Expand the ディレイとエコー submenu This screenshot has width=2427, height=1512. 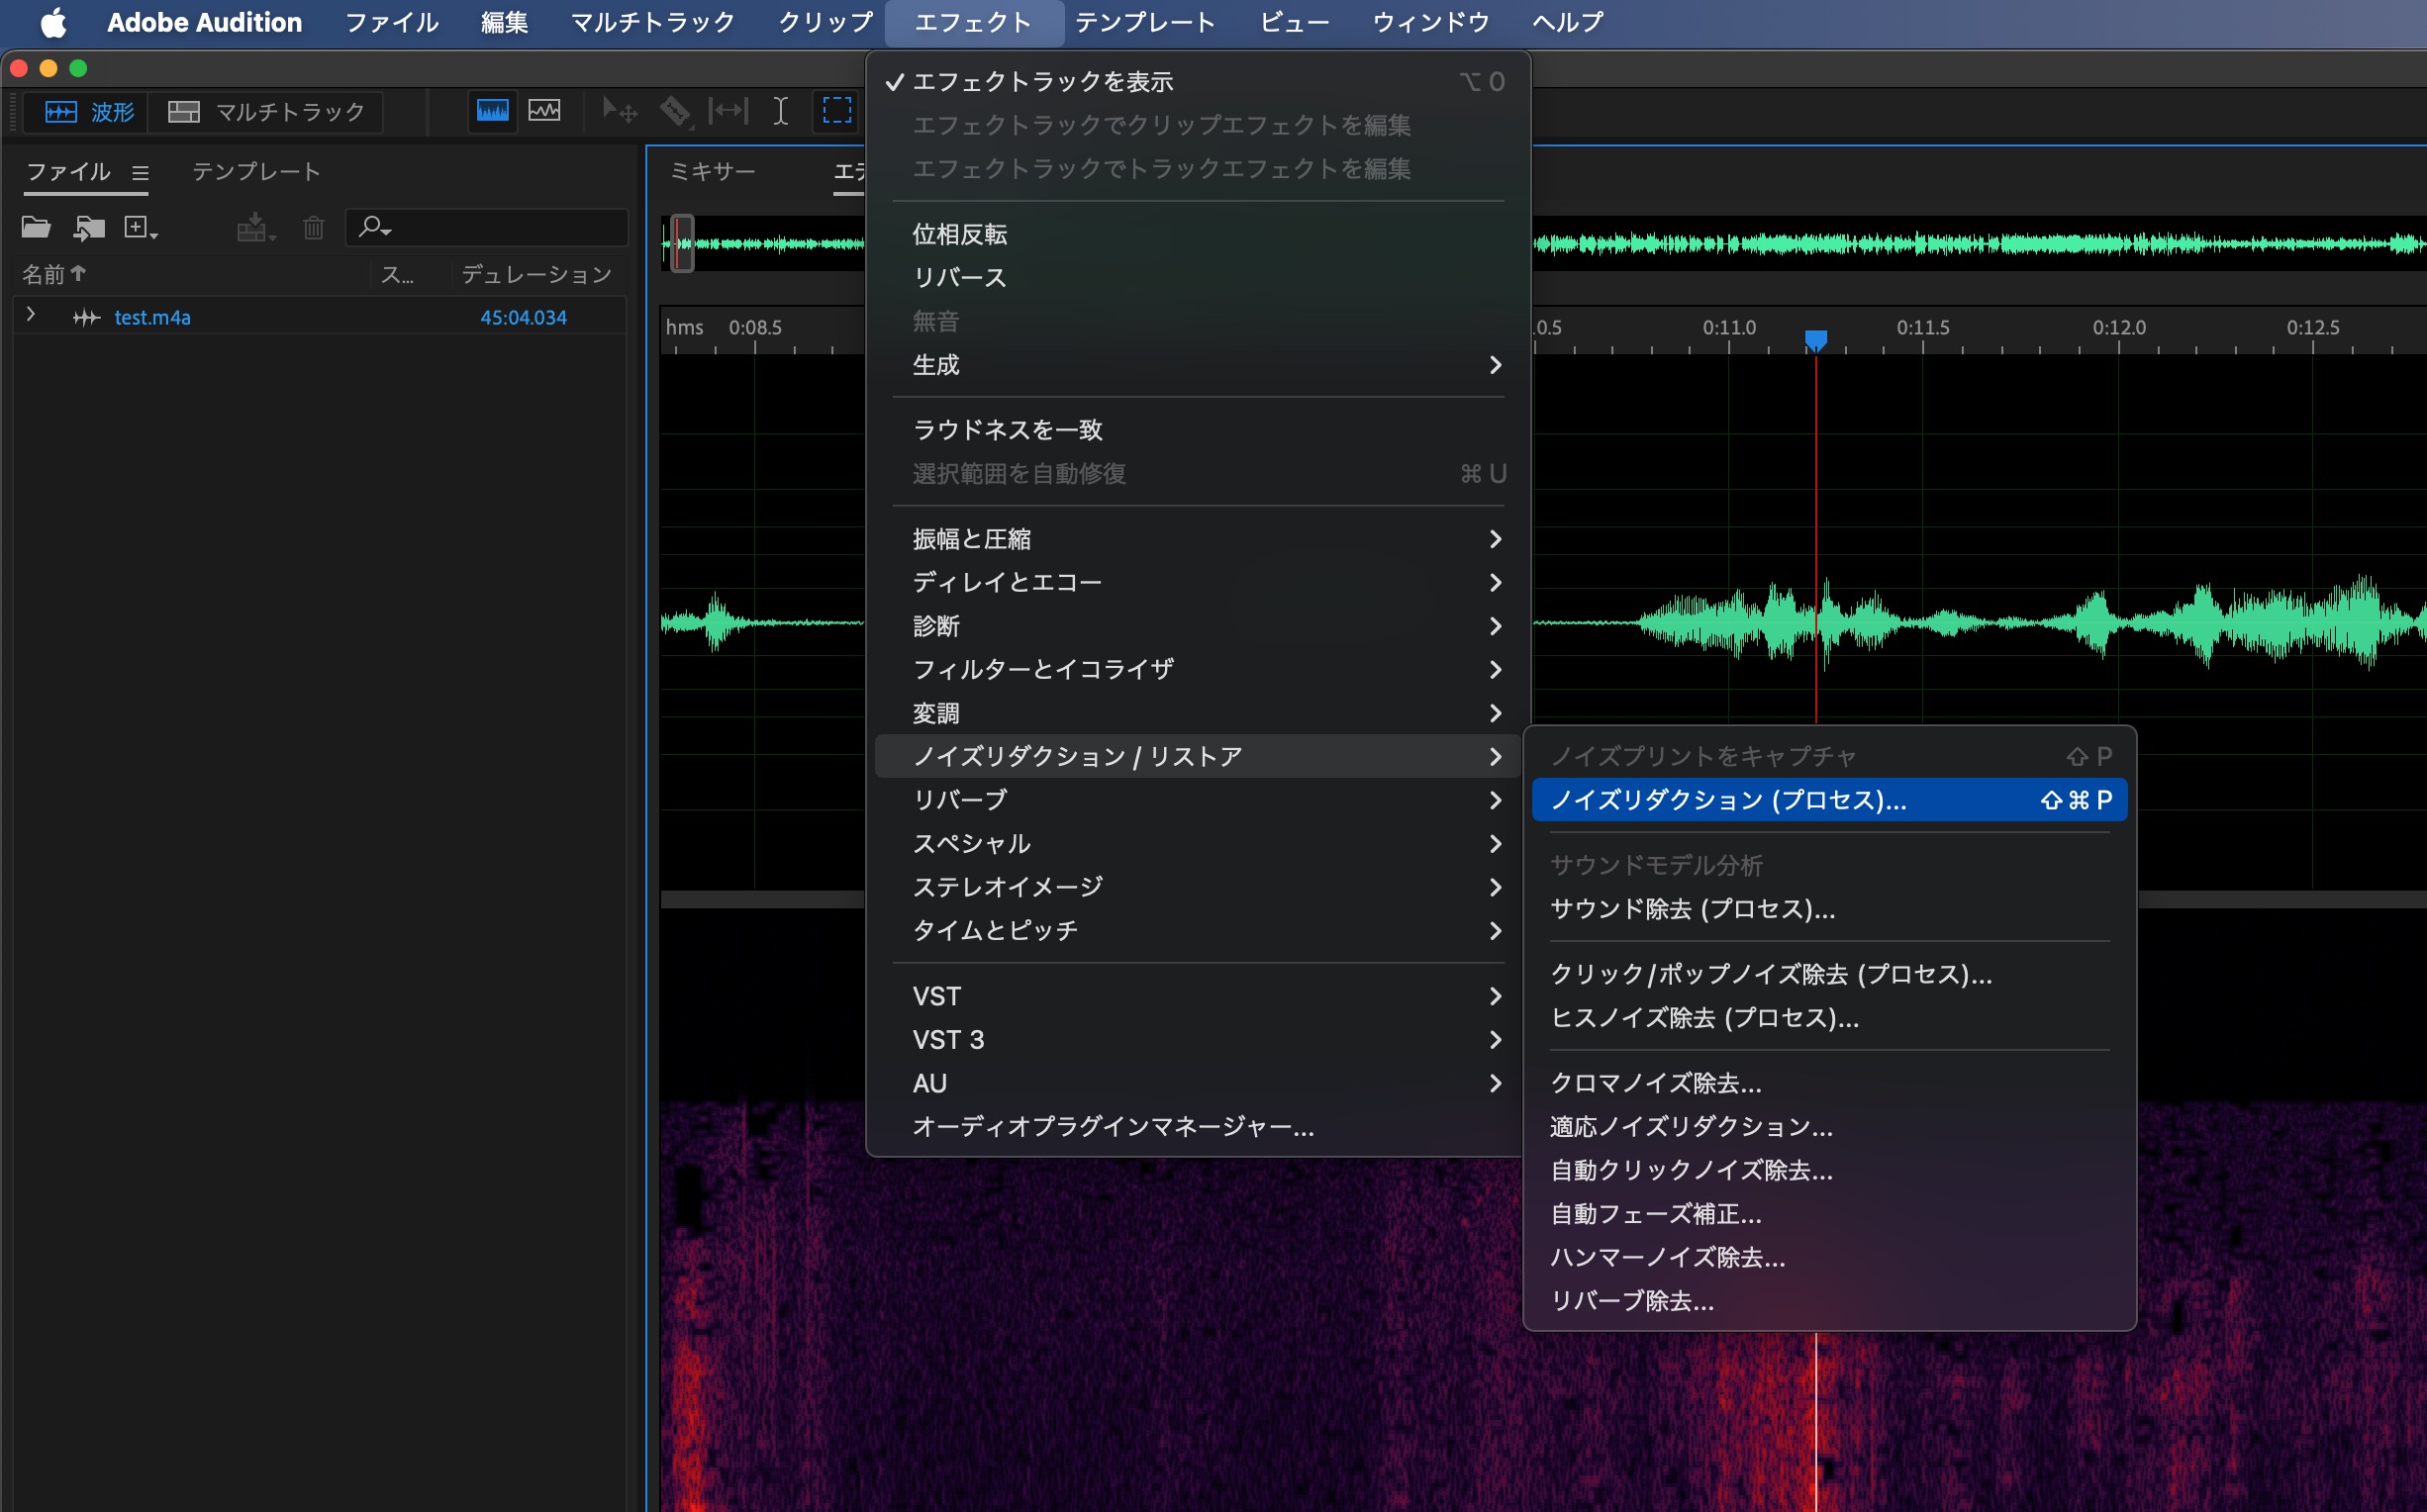point(1197,582)
